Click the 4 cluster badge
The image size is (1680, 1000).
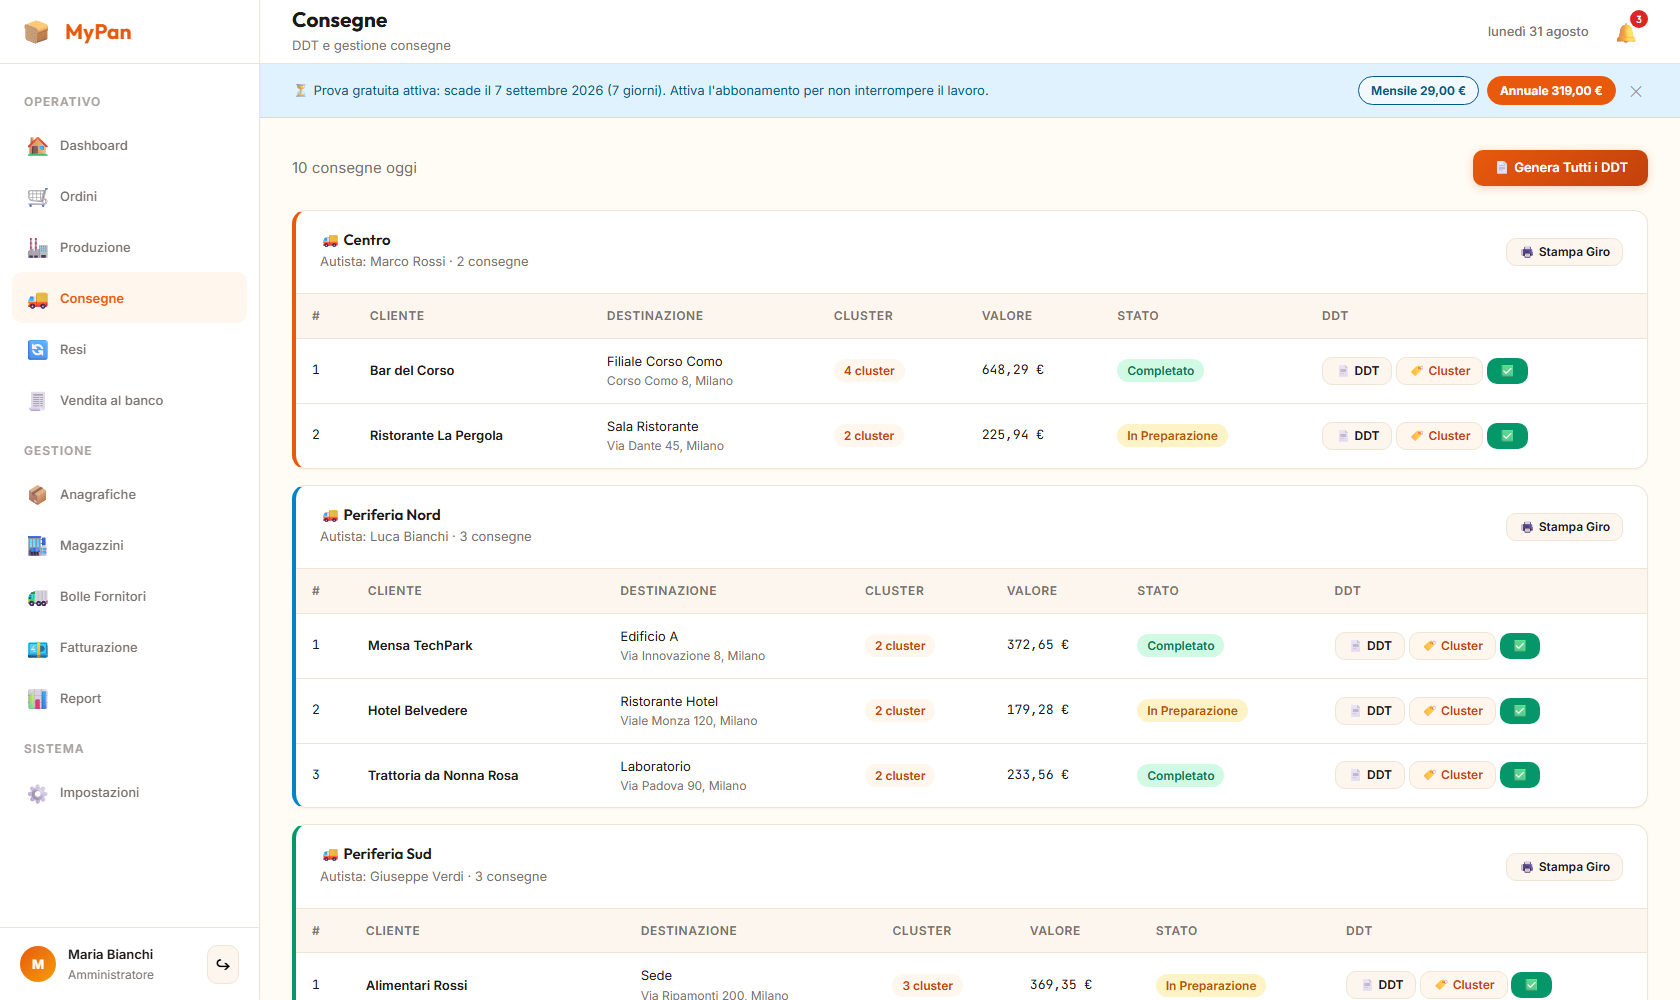[x=869, y=371]
